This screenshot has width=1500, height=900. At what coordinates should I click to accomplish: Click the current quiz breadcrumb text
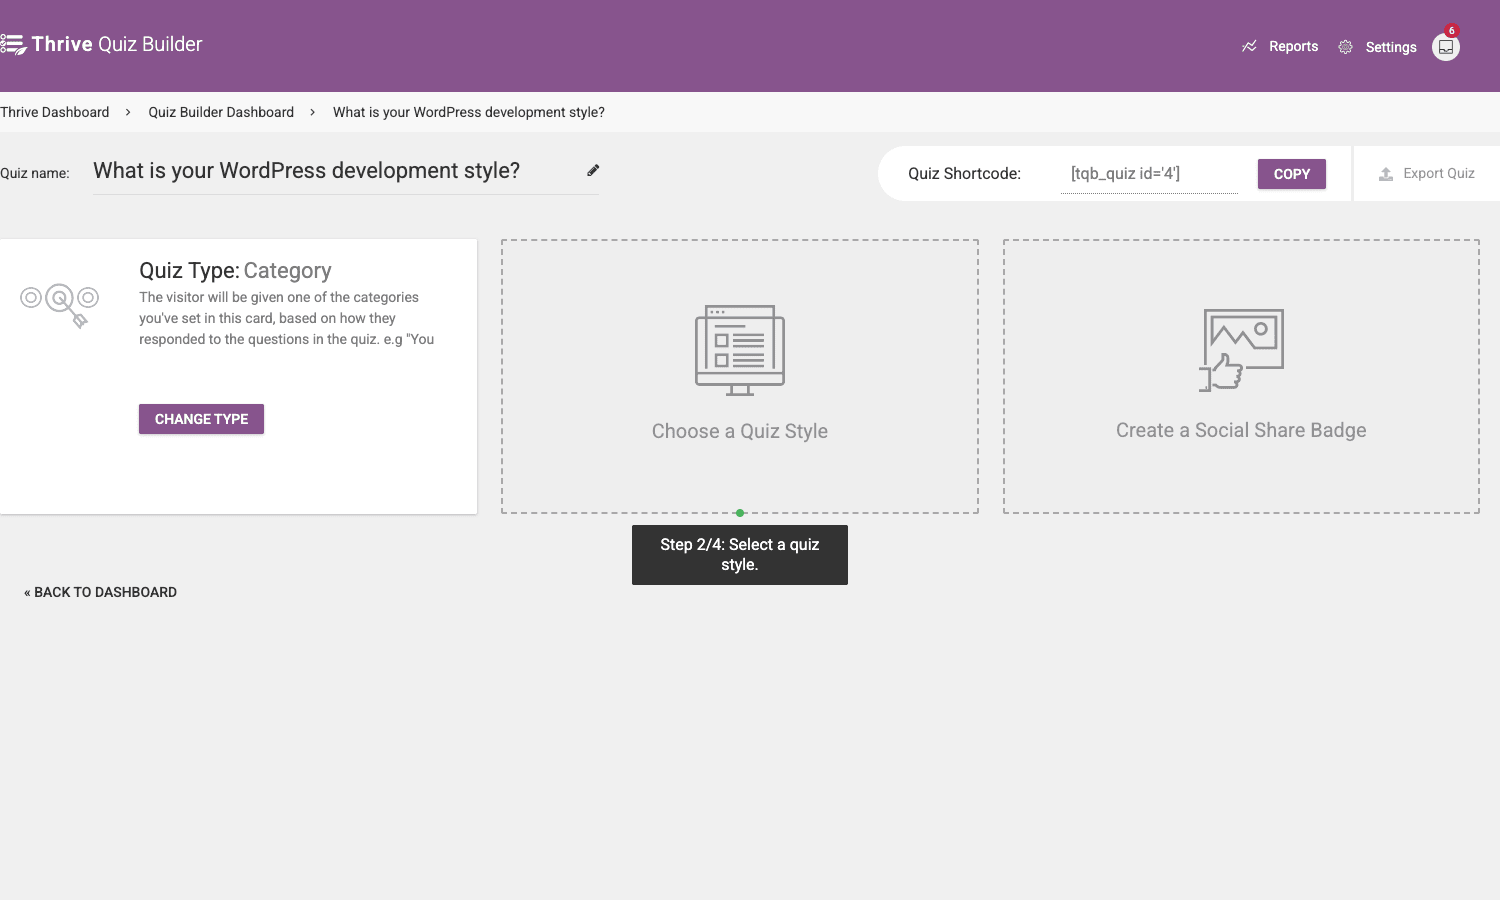pyautogui.click(x=469, y=112)
